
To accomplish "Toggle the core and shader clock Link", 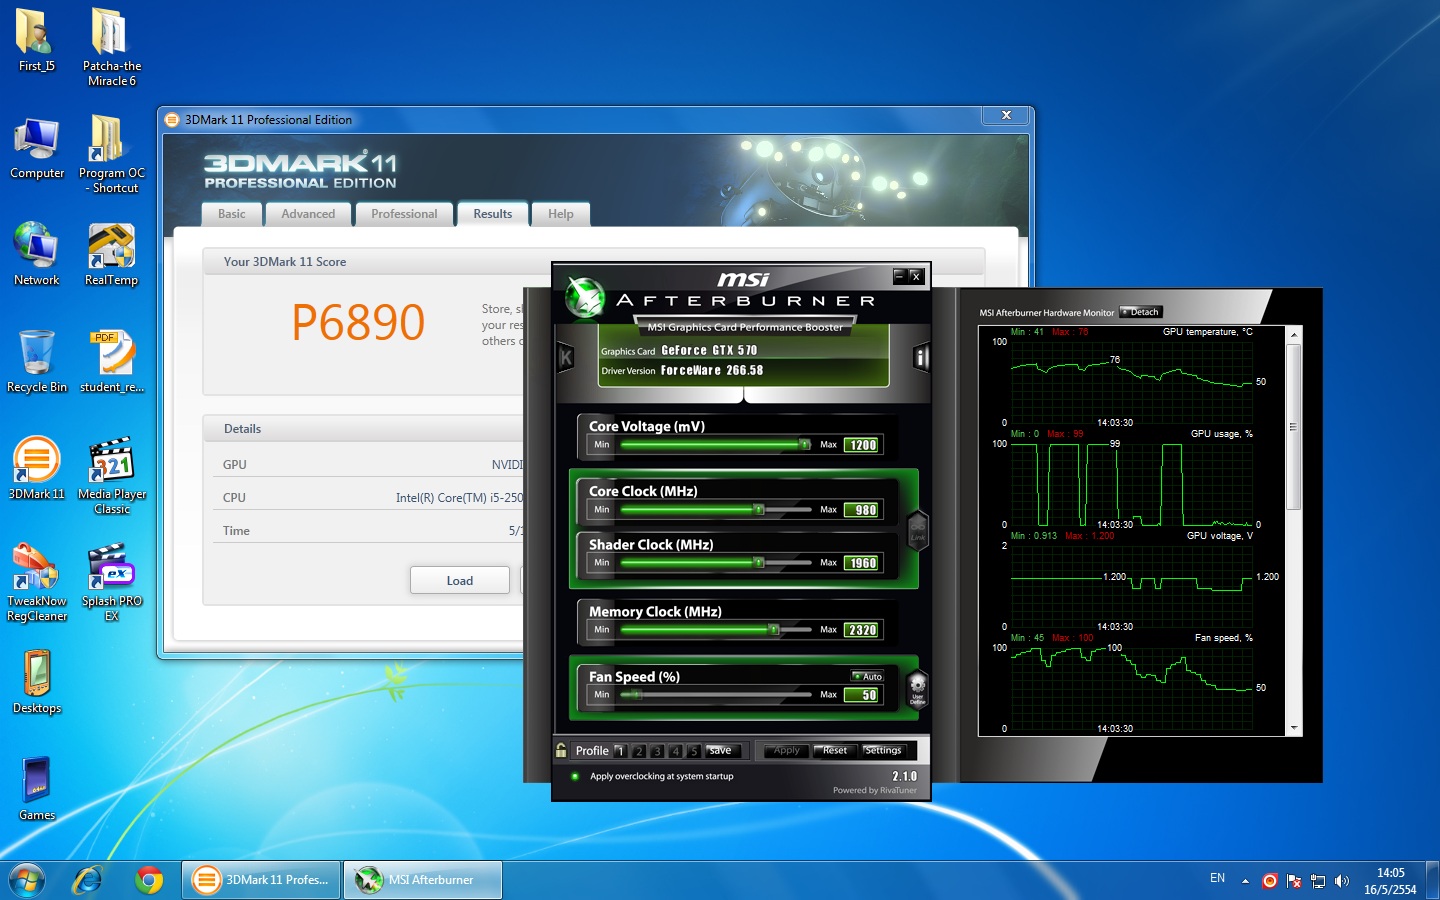I will pyautogui.click(x=917, y=530).
